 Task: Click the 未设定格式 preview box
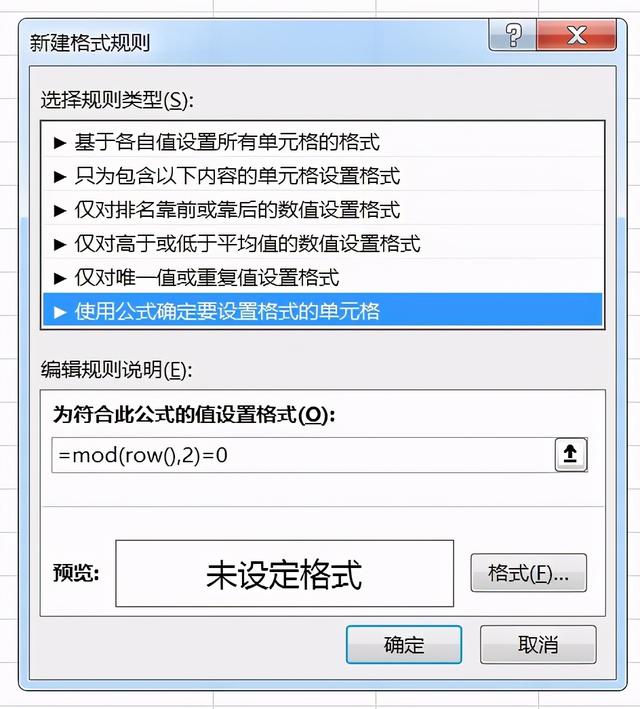[x=284, y=573]
